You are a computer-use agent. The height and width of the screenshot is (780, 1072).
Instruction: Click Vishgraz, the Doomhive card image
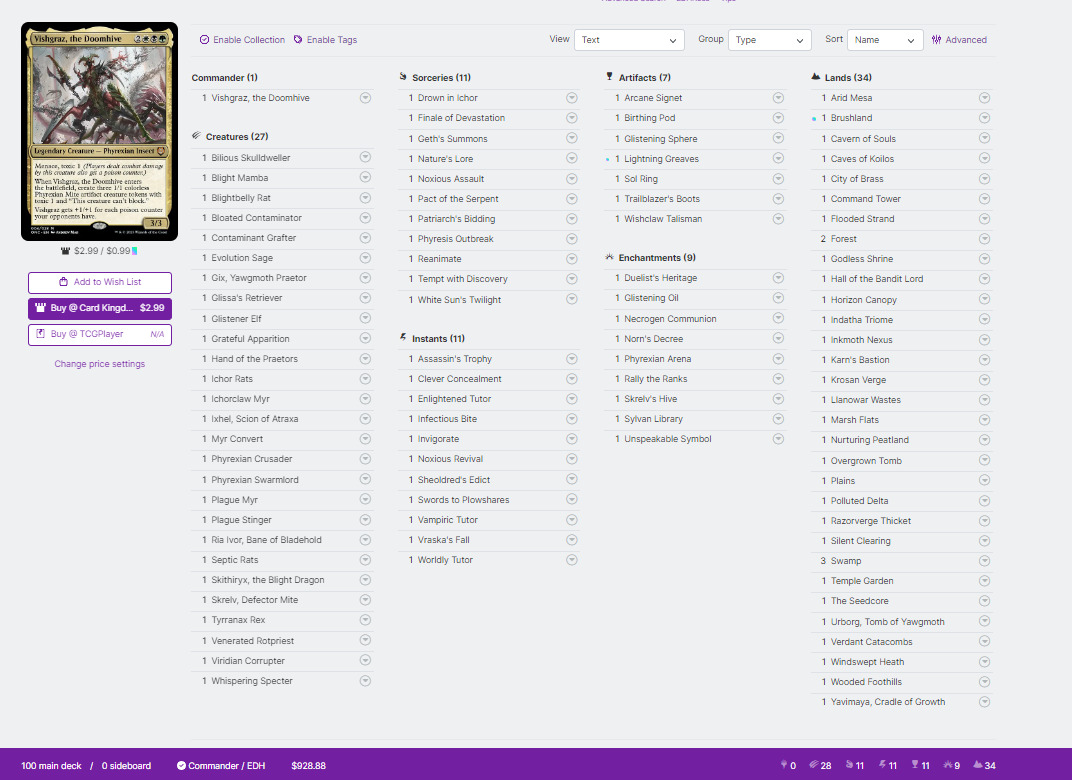[x=99, y=131]
